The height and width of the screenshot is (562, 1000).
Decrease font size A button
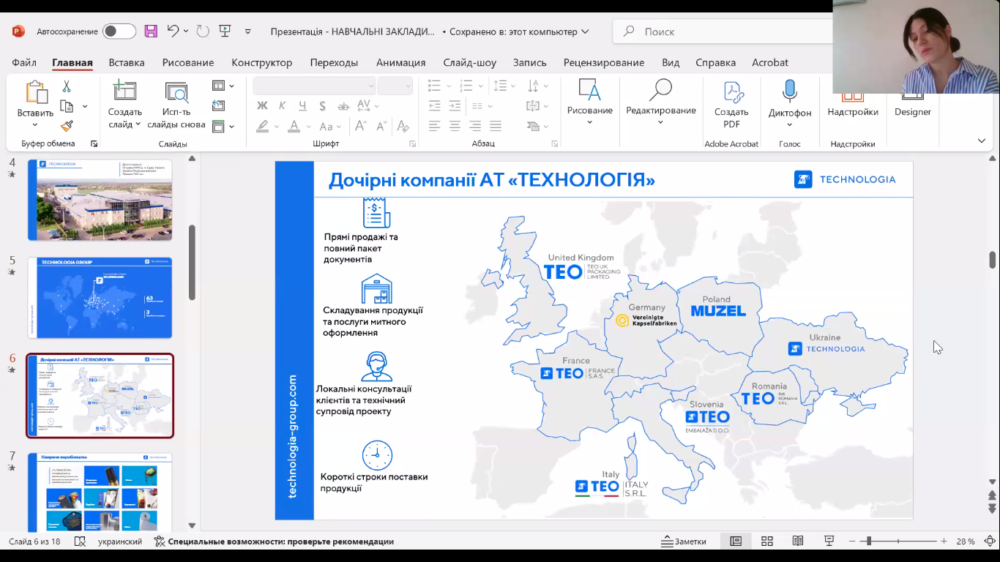click(381, 126)
